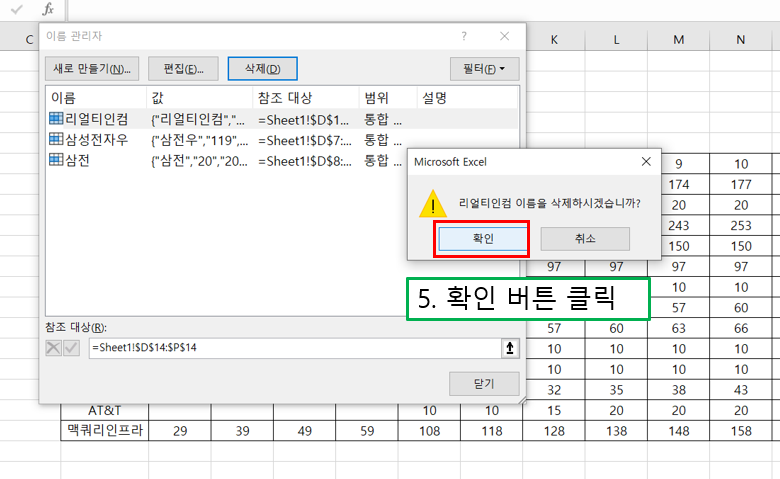Click the table icon beside 삼성전자우

pyautogui.click(x=56, y=139)
